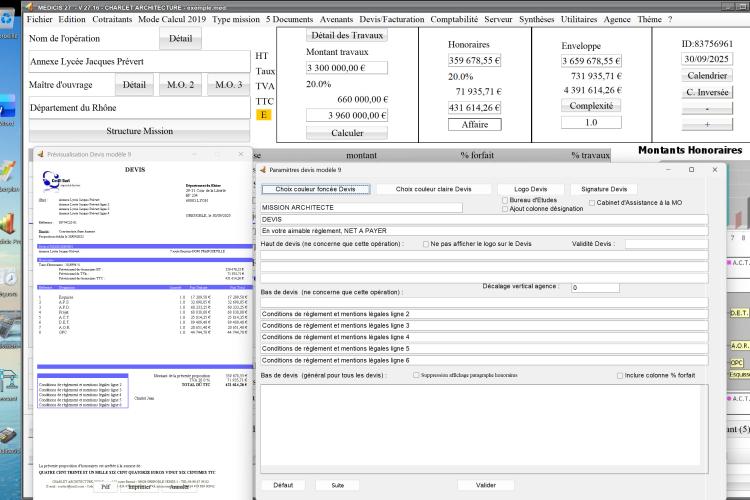Enable Ajout colonne désignation checkbox
Viewport: 750px width, 500px height.
tap(505, 209)
